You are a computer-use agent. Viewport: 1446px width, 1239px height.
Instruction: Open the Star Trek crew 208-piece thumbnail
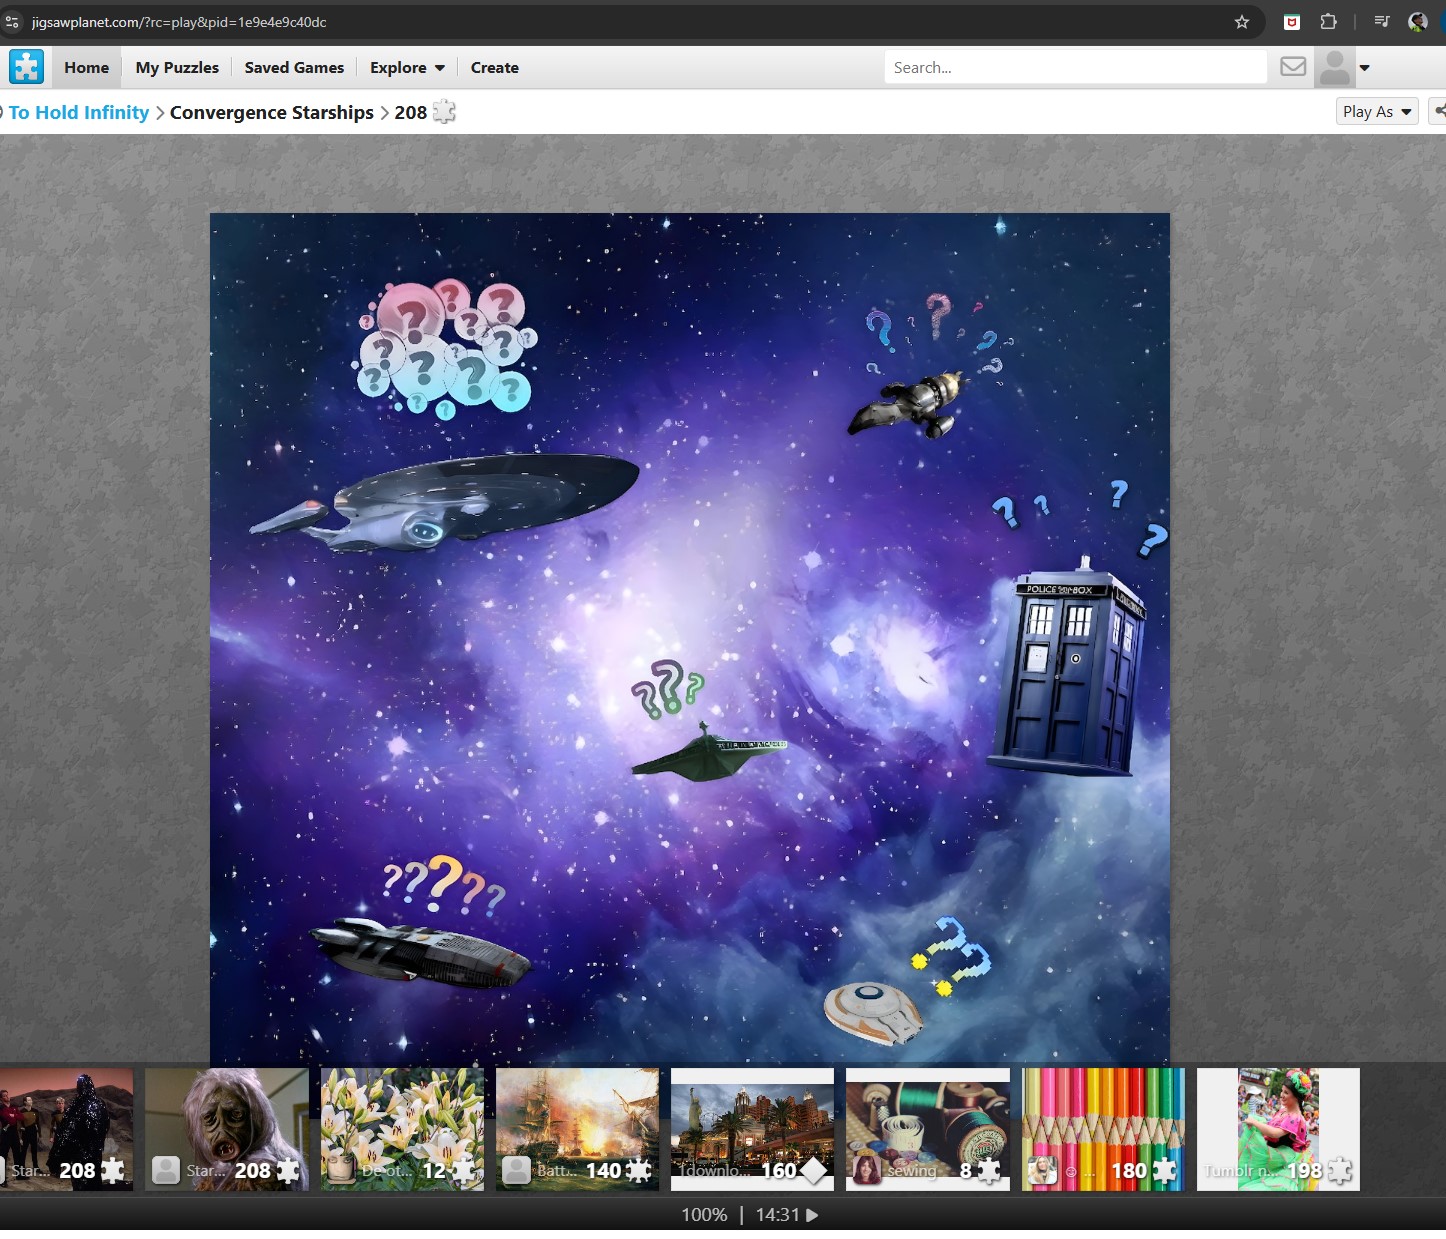[66, 1129]
